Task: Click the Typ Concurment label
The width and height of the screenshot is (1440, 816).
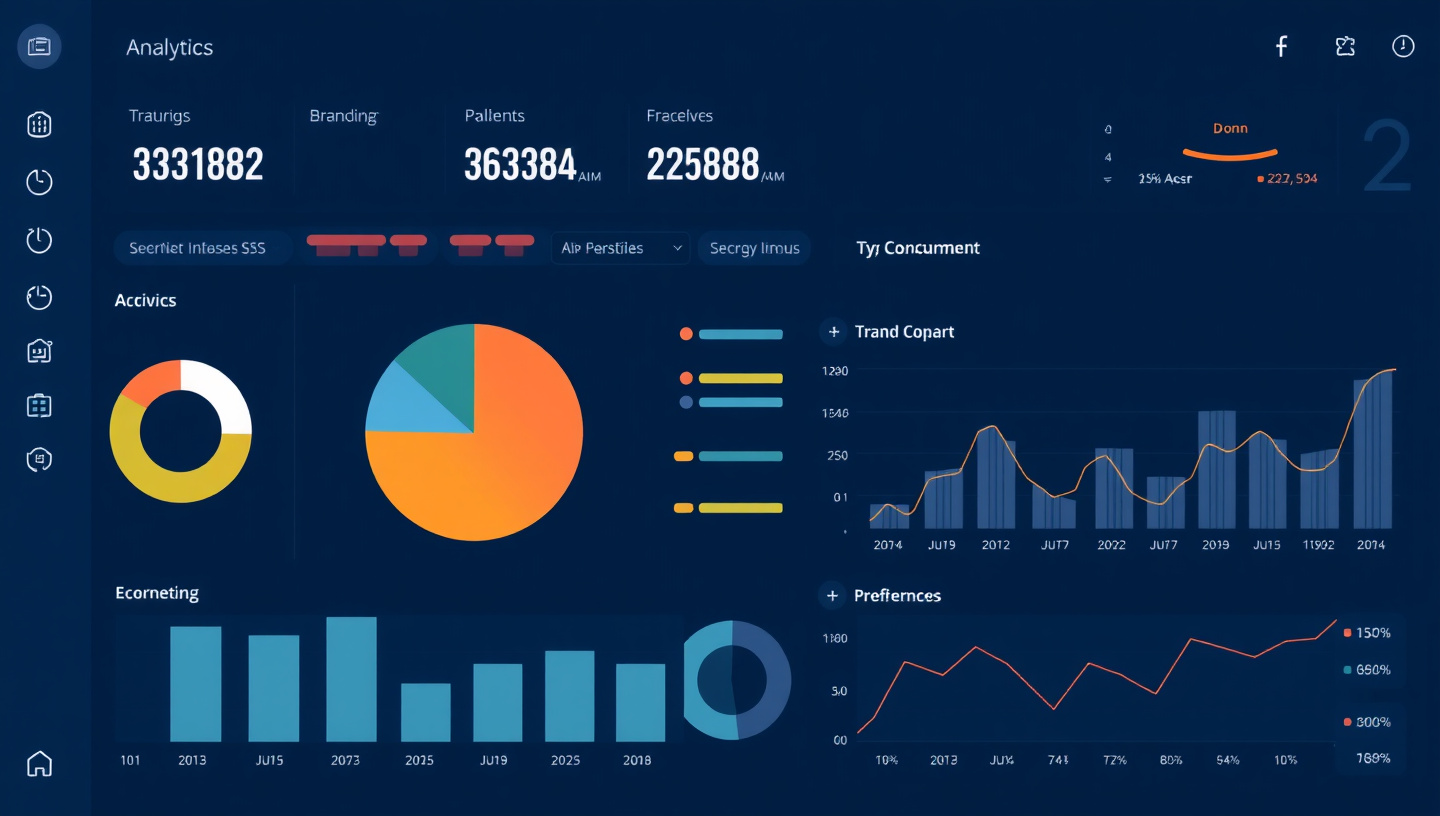Action: tap(918, 248)
